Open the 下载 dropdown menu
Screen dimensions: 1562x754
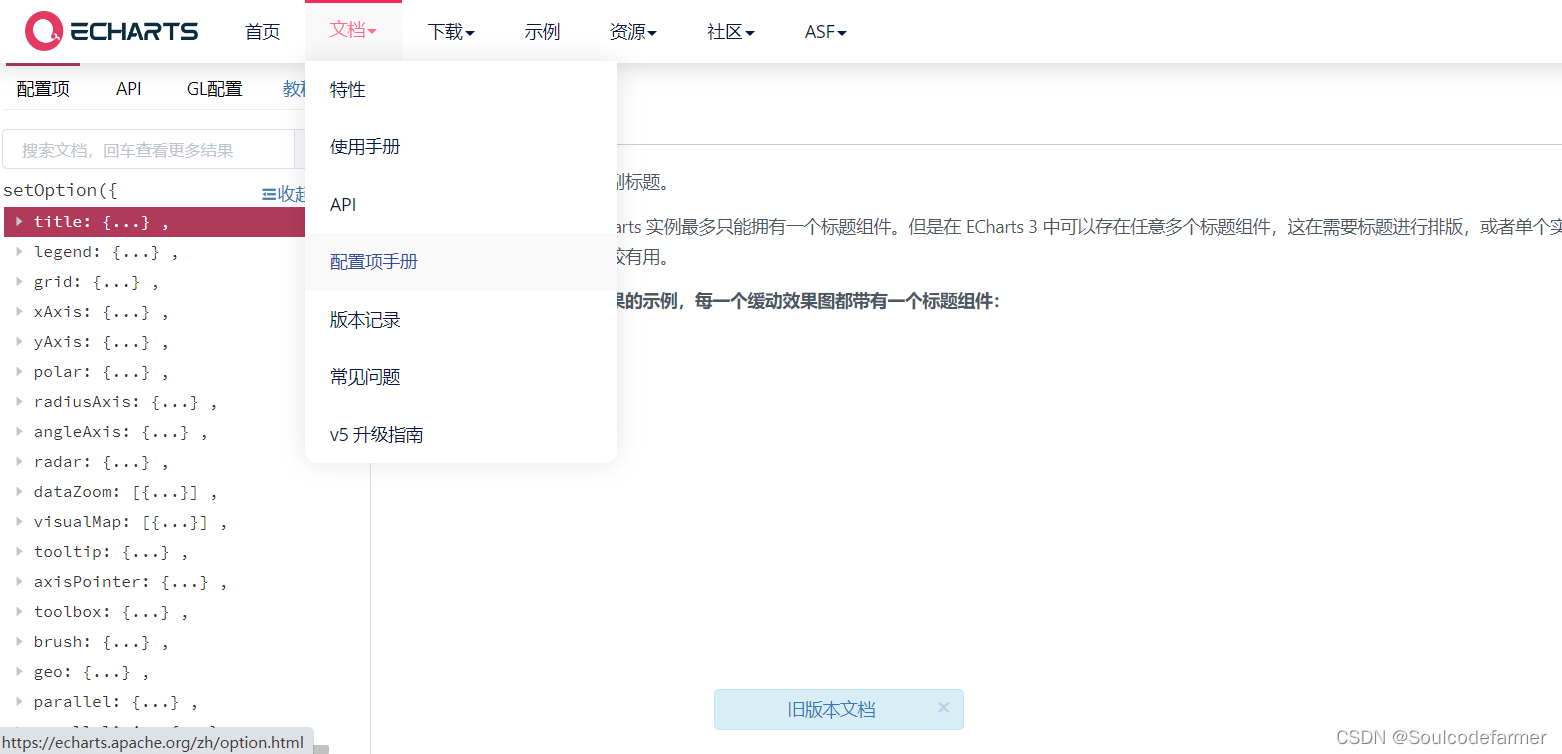pyautogui.click(x=451, y=32)
